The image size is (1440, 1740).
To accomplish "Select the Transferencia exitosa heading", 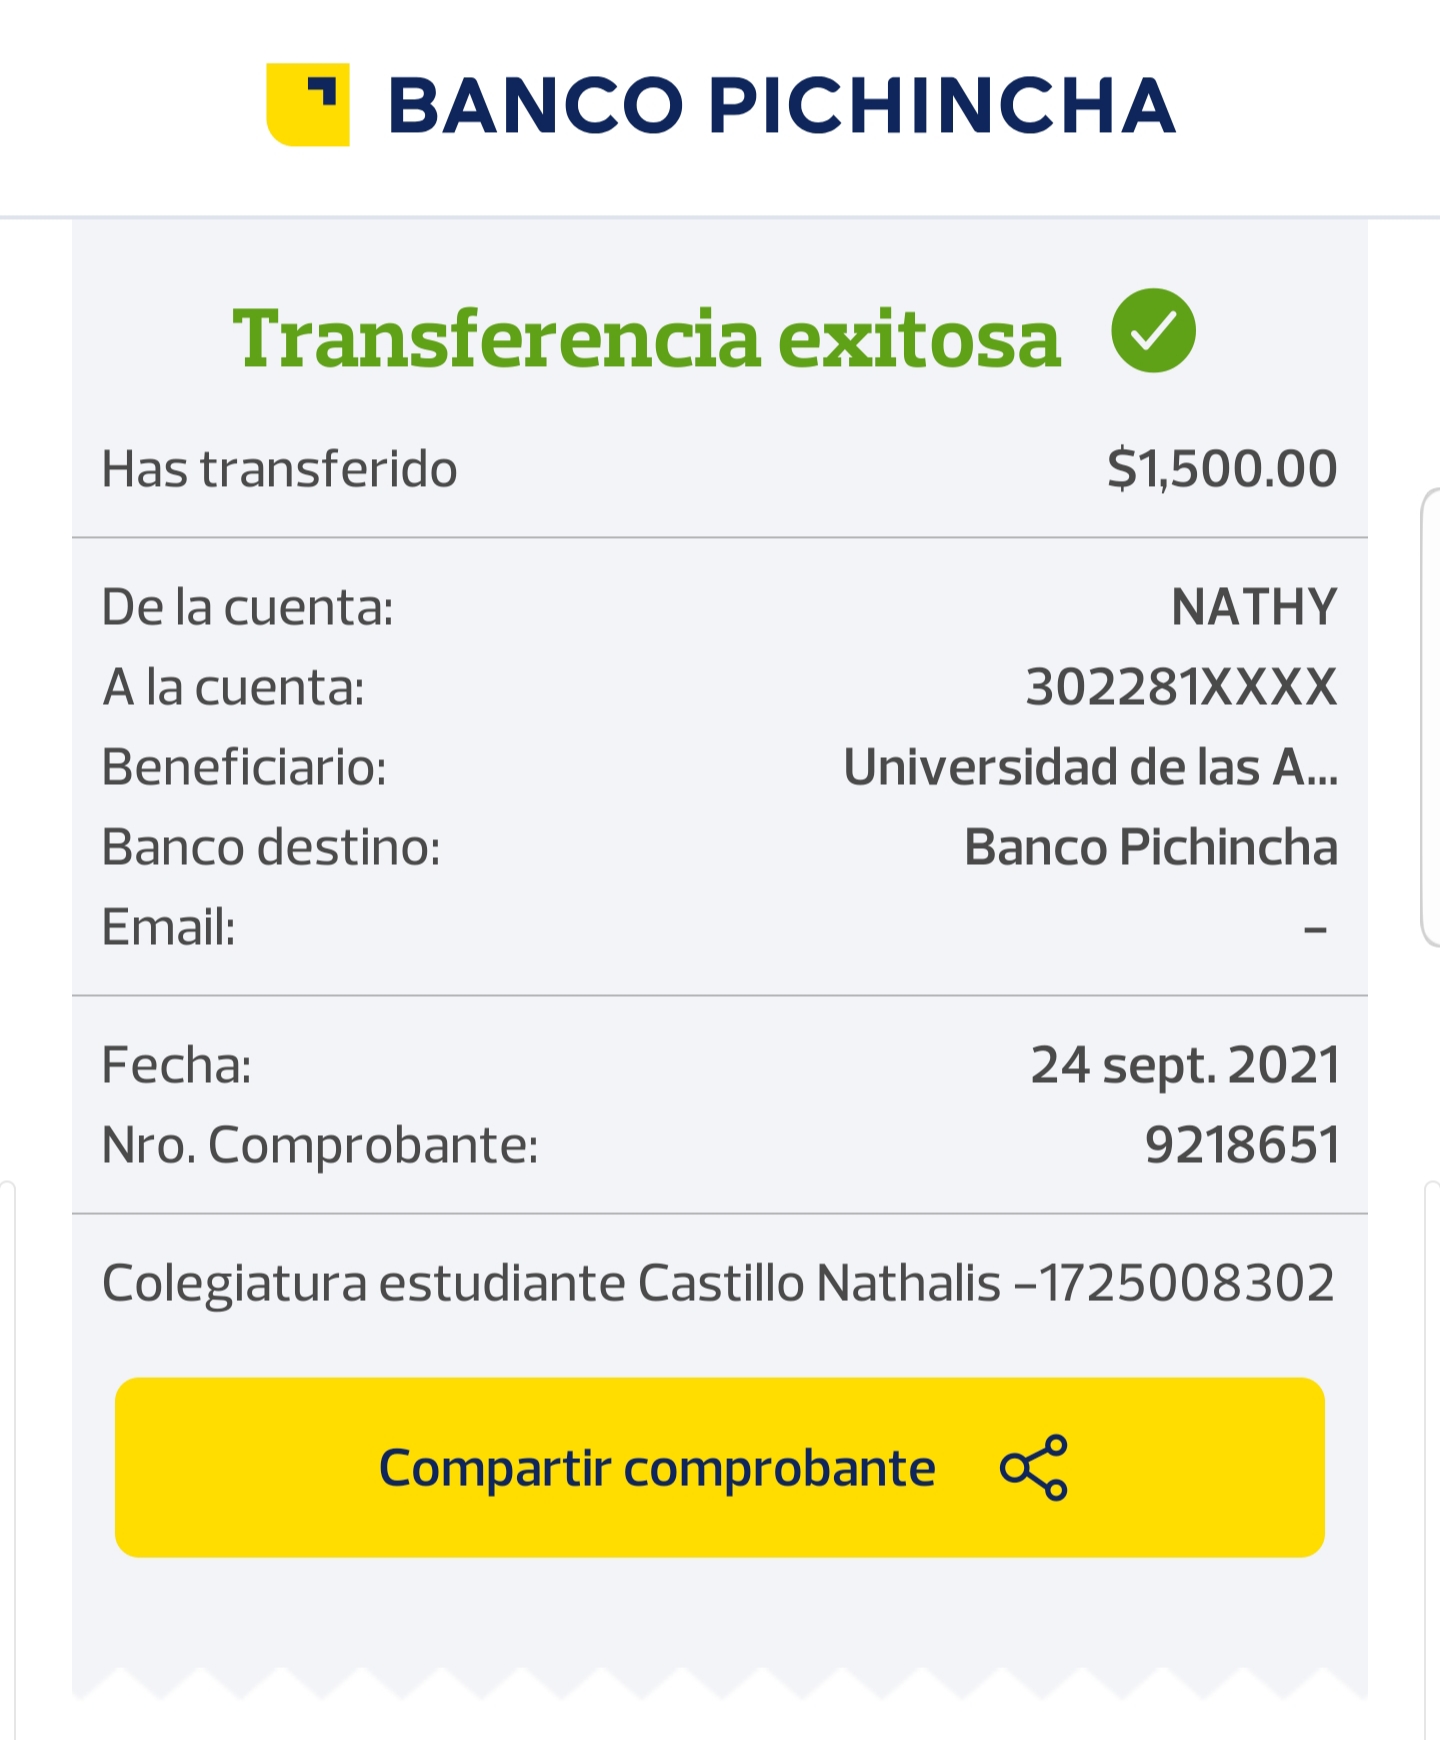I will (x=646, y=338).
